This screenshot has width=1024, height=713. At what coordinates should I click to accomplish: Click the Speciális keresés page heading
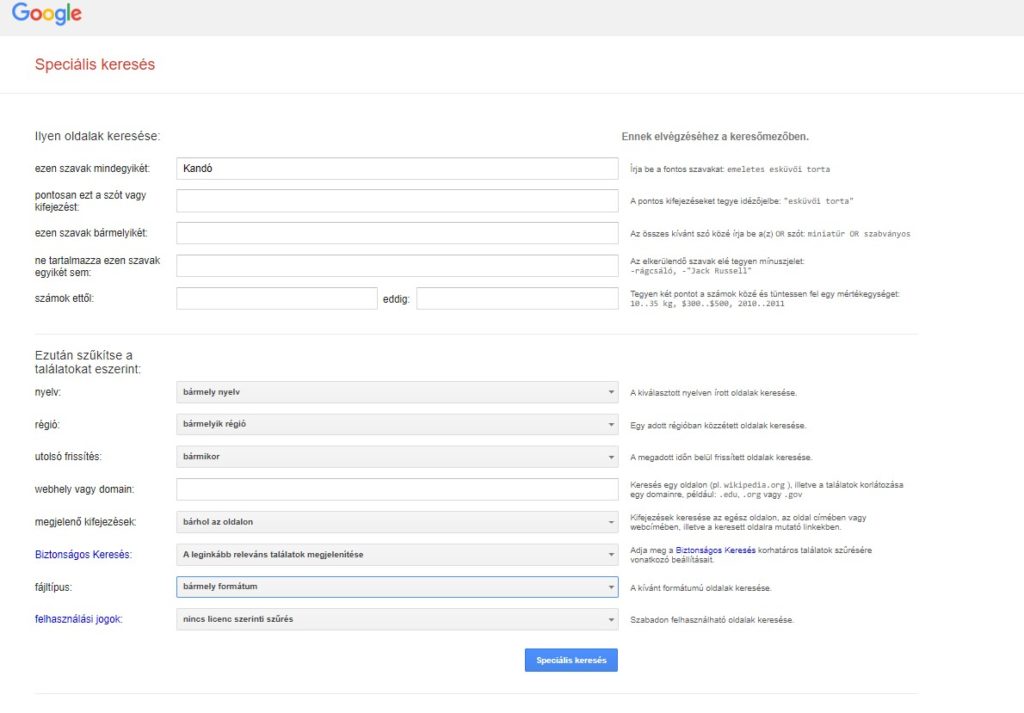[95, 65]
